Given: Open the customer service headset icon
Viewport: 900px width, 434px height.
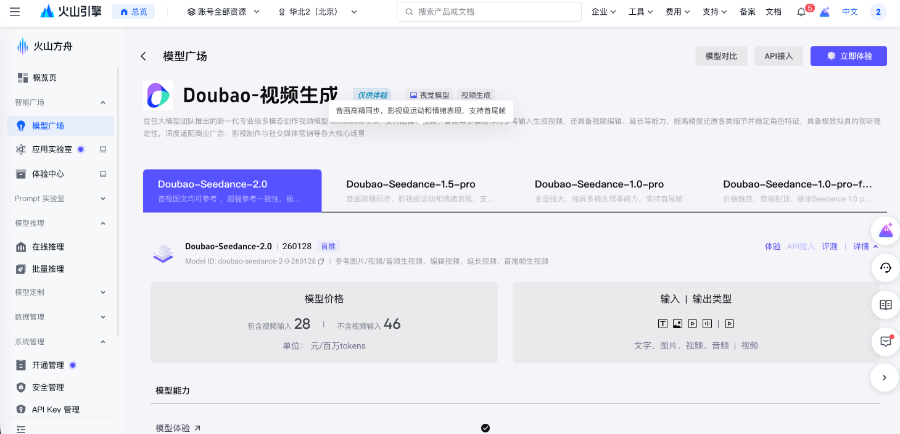Looking at the screenshot, I should [884, 268].
